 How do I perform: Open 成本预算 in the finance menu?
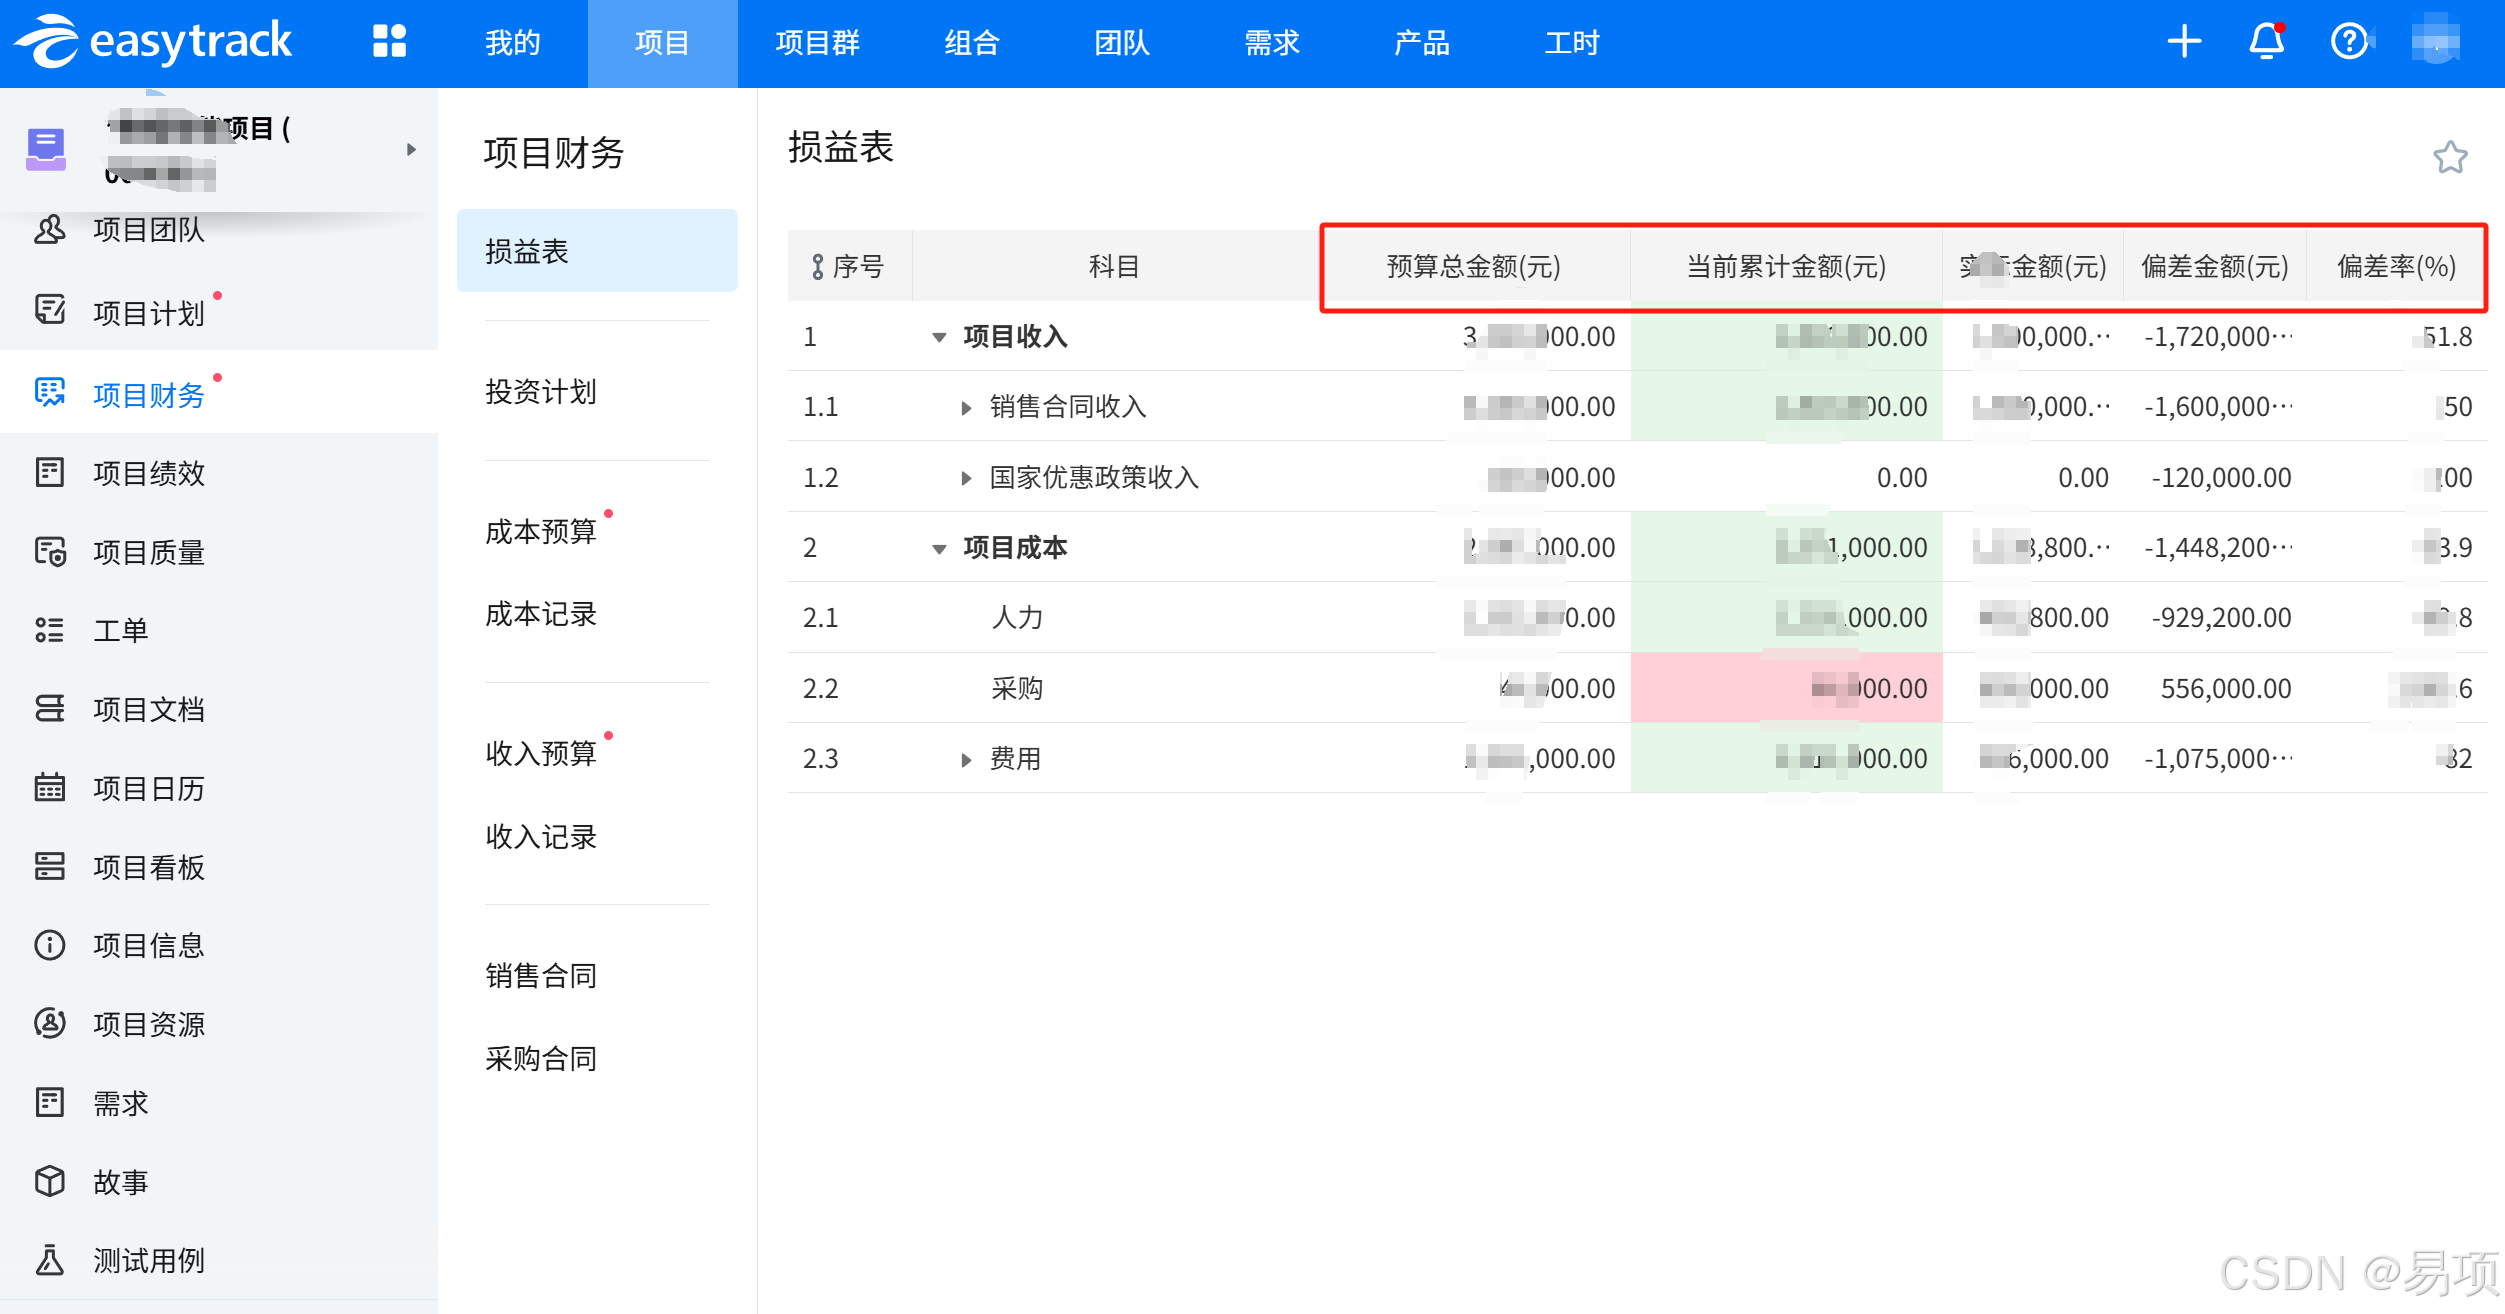coord(540,531)
